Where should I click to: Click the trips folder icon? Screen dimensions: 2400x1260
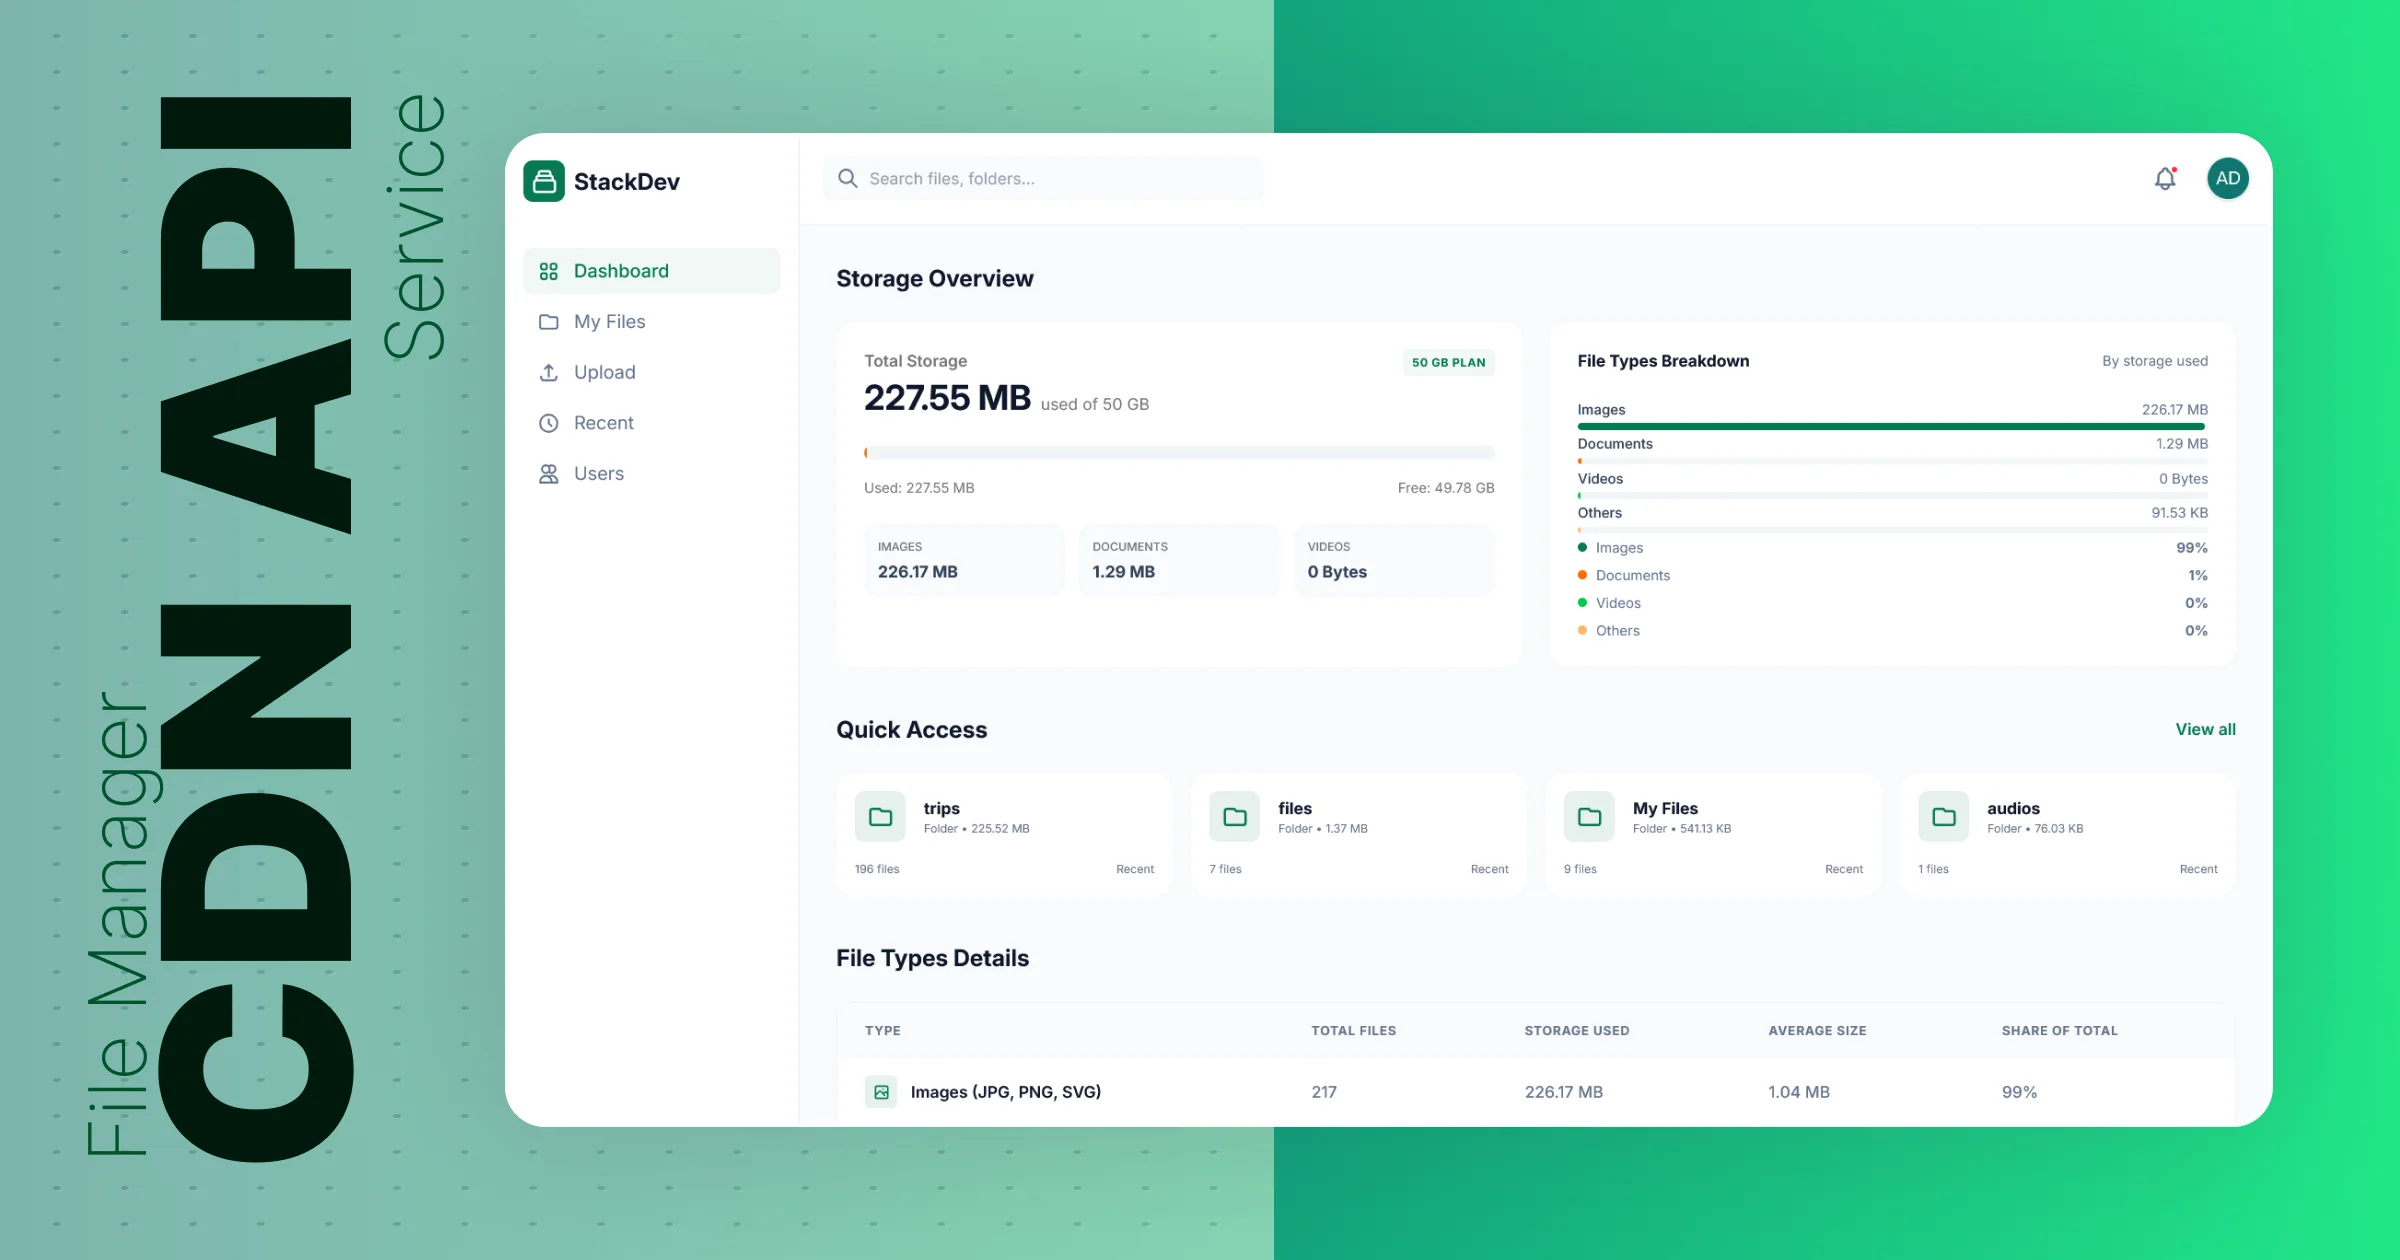880,817
